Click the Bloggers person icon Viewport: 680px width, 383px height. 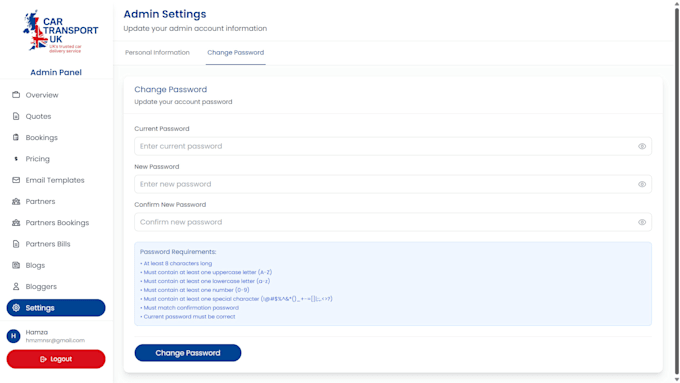pos(16,286)
